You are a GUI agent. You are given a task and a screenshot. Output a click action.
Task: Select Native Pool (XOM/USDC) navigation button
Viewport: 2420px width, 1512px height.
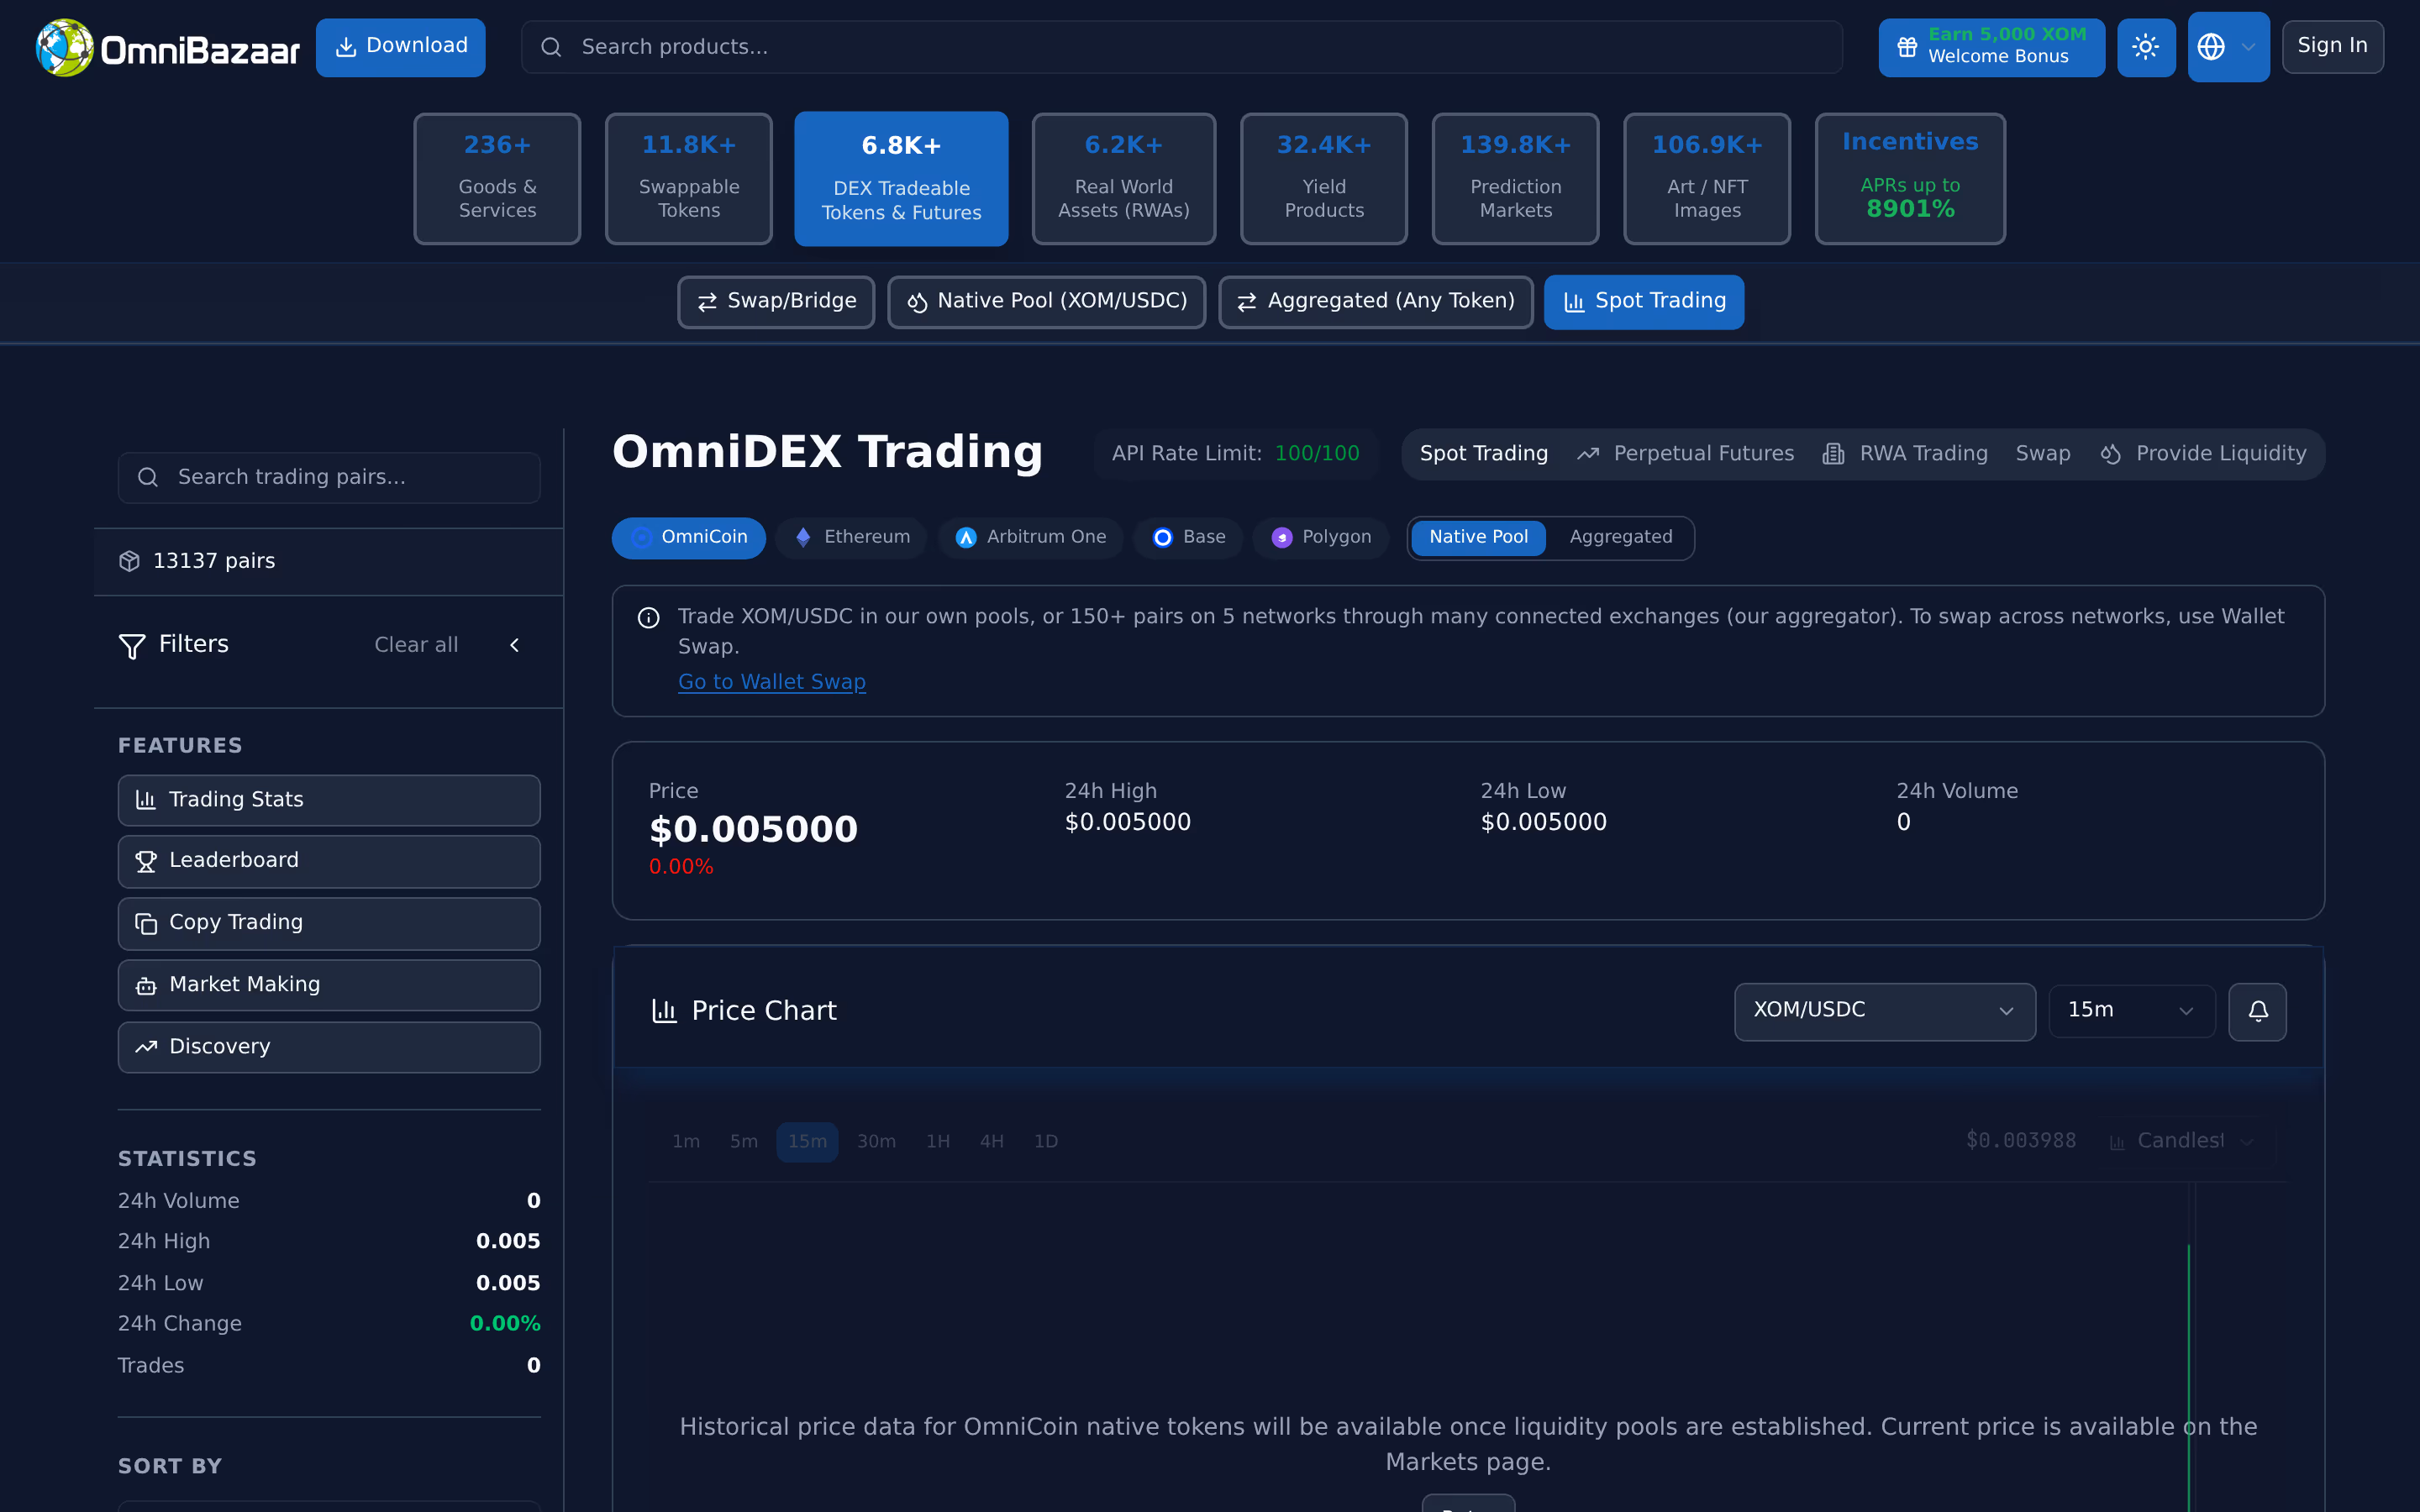[x=1046, y=302]
